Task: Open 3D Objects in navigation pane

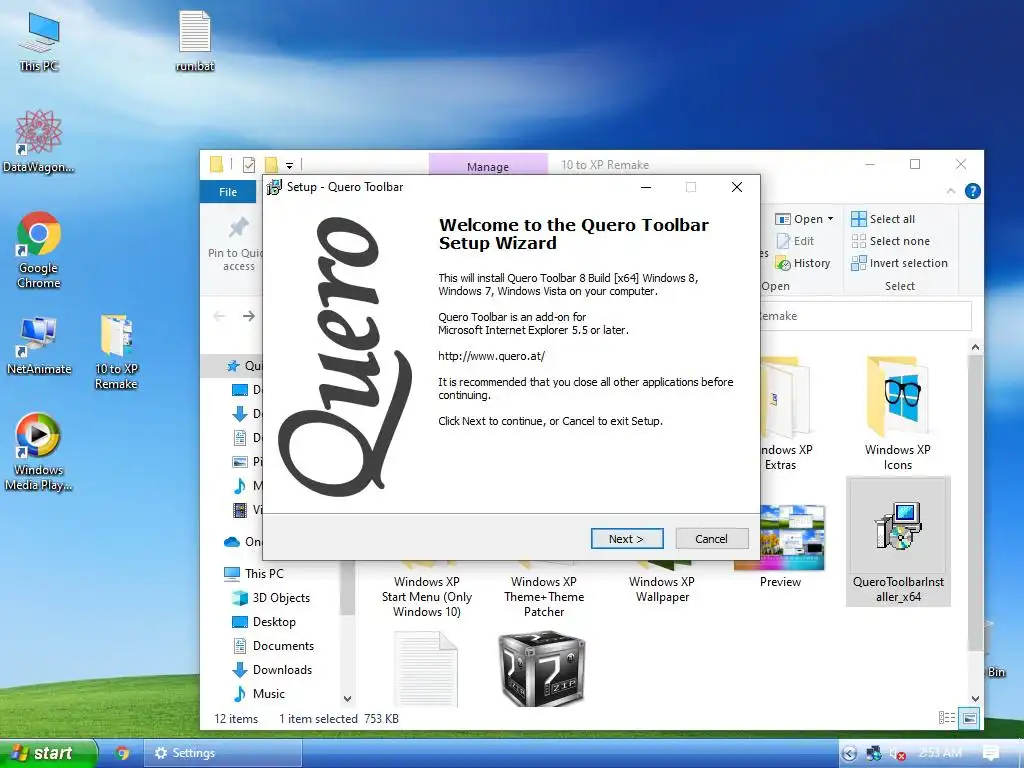Action: point(272,598)
